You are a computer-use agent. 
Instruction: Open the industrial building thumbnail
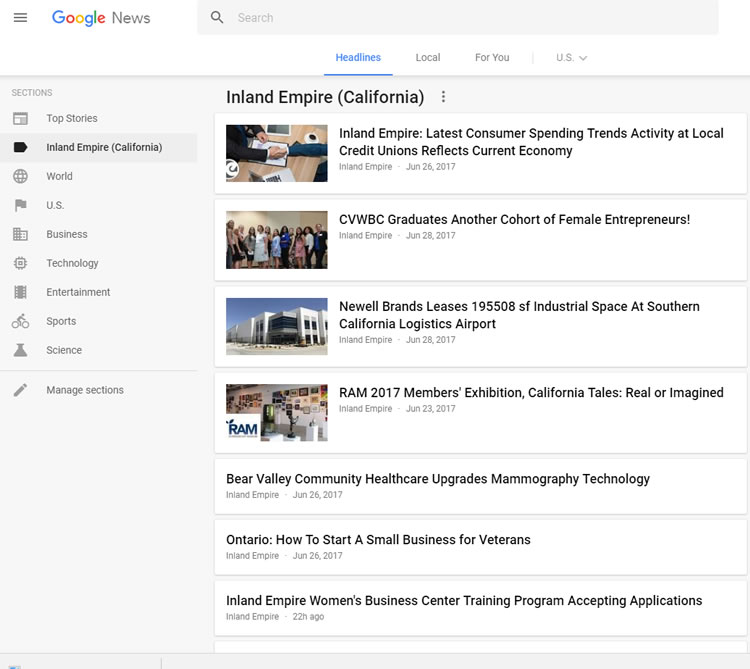click(276, 326)
